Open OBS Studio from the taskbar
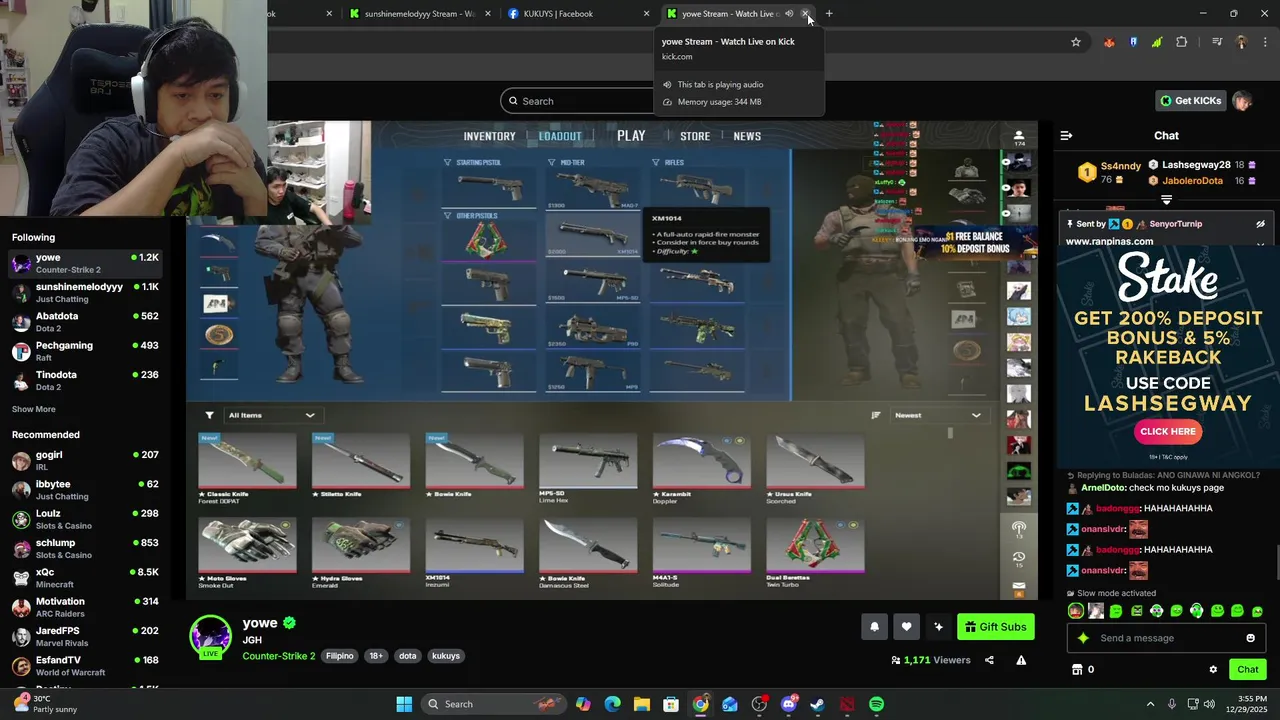The image size is (1280, 720). (759, 704)
